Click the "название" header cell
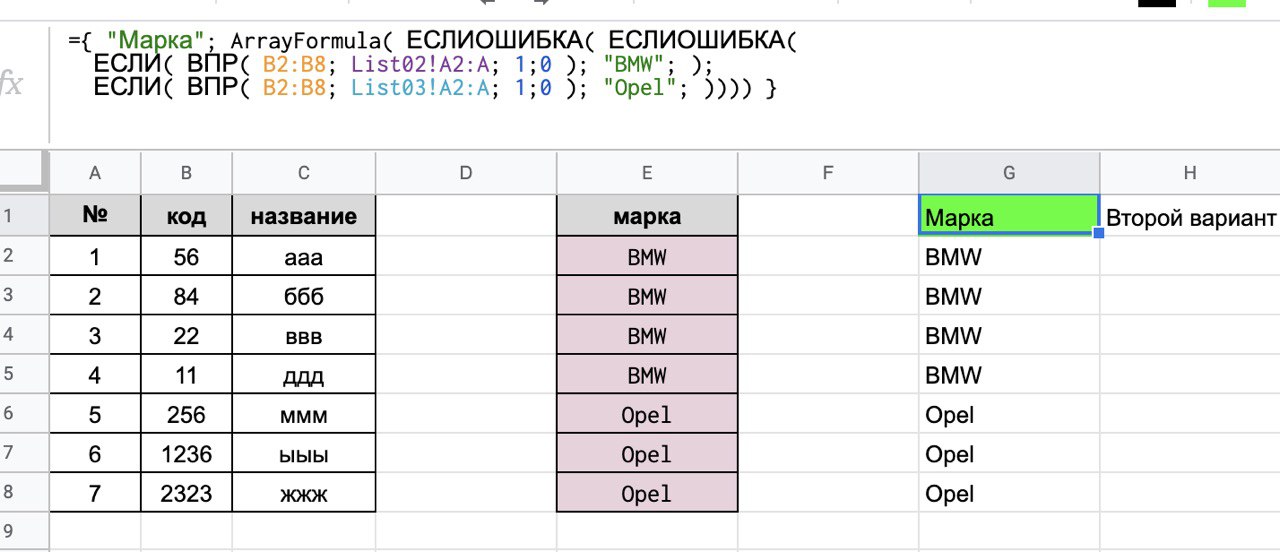Image resolution: width=1280 pixels, height=552 pixels. click(x=304, y=216)
